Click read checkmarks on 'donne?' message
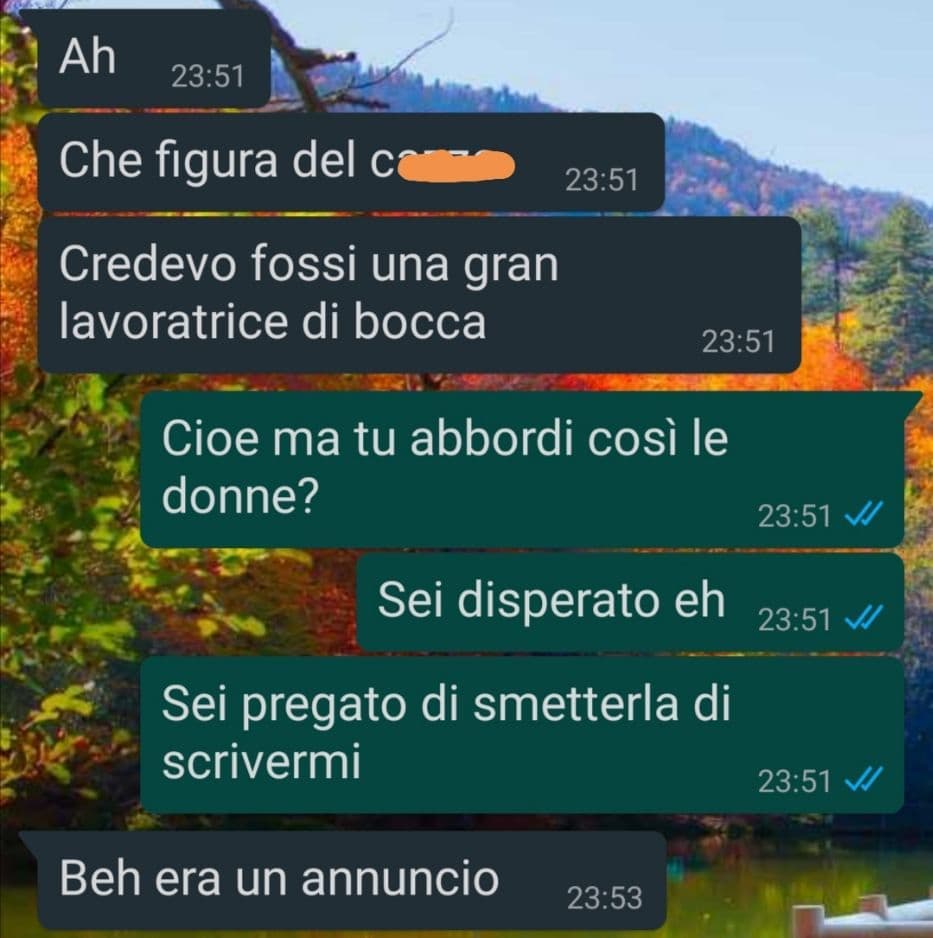Screen dimensions: 933x938 click(863, 514)
